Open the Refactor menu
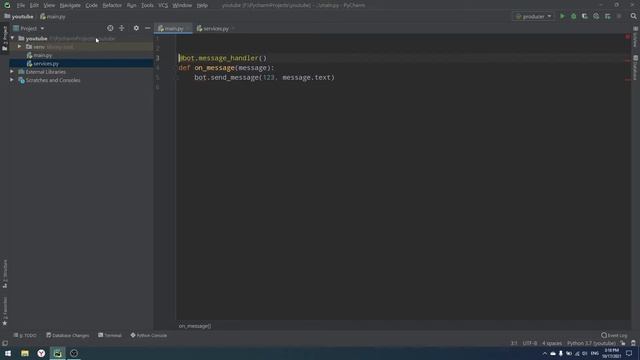640x360 pixels. point(112,5)
